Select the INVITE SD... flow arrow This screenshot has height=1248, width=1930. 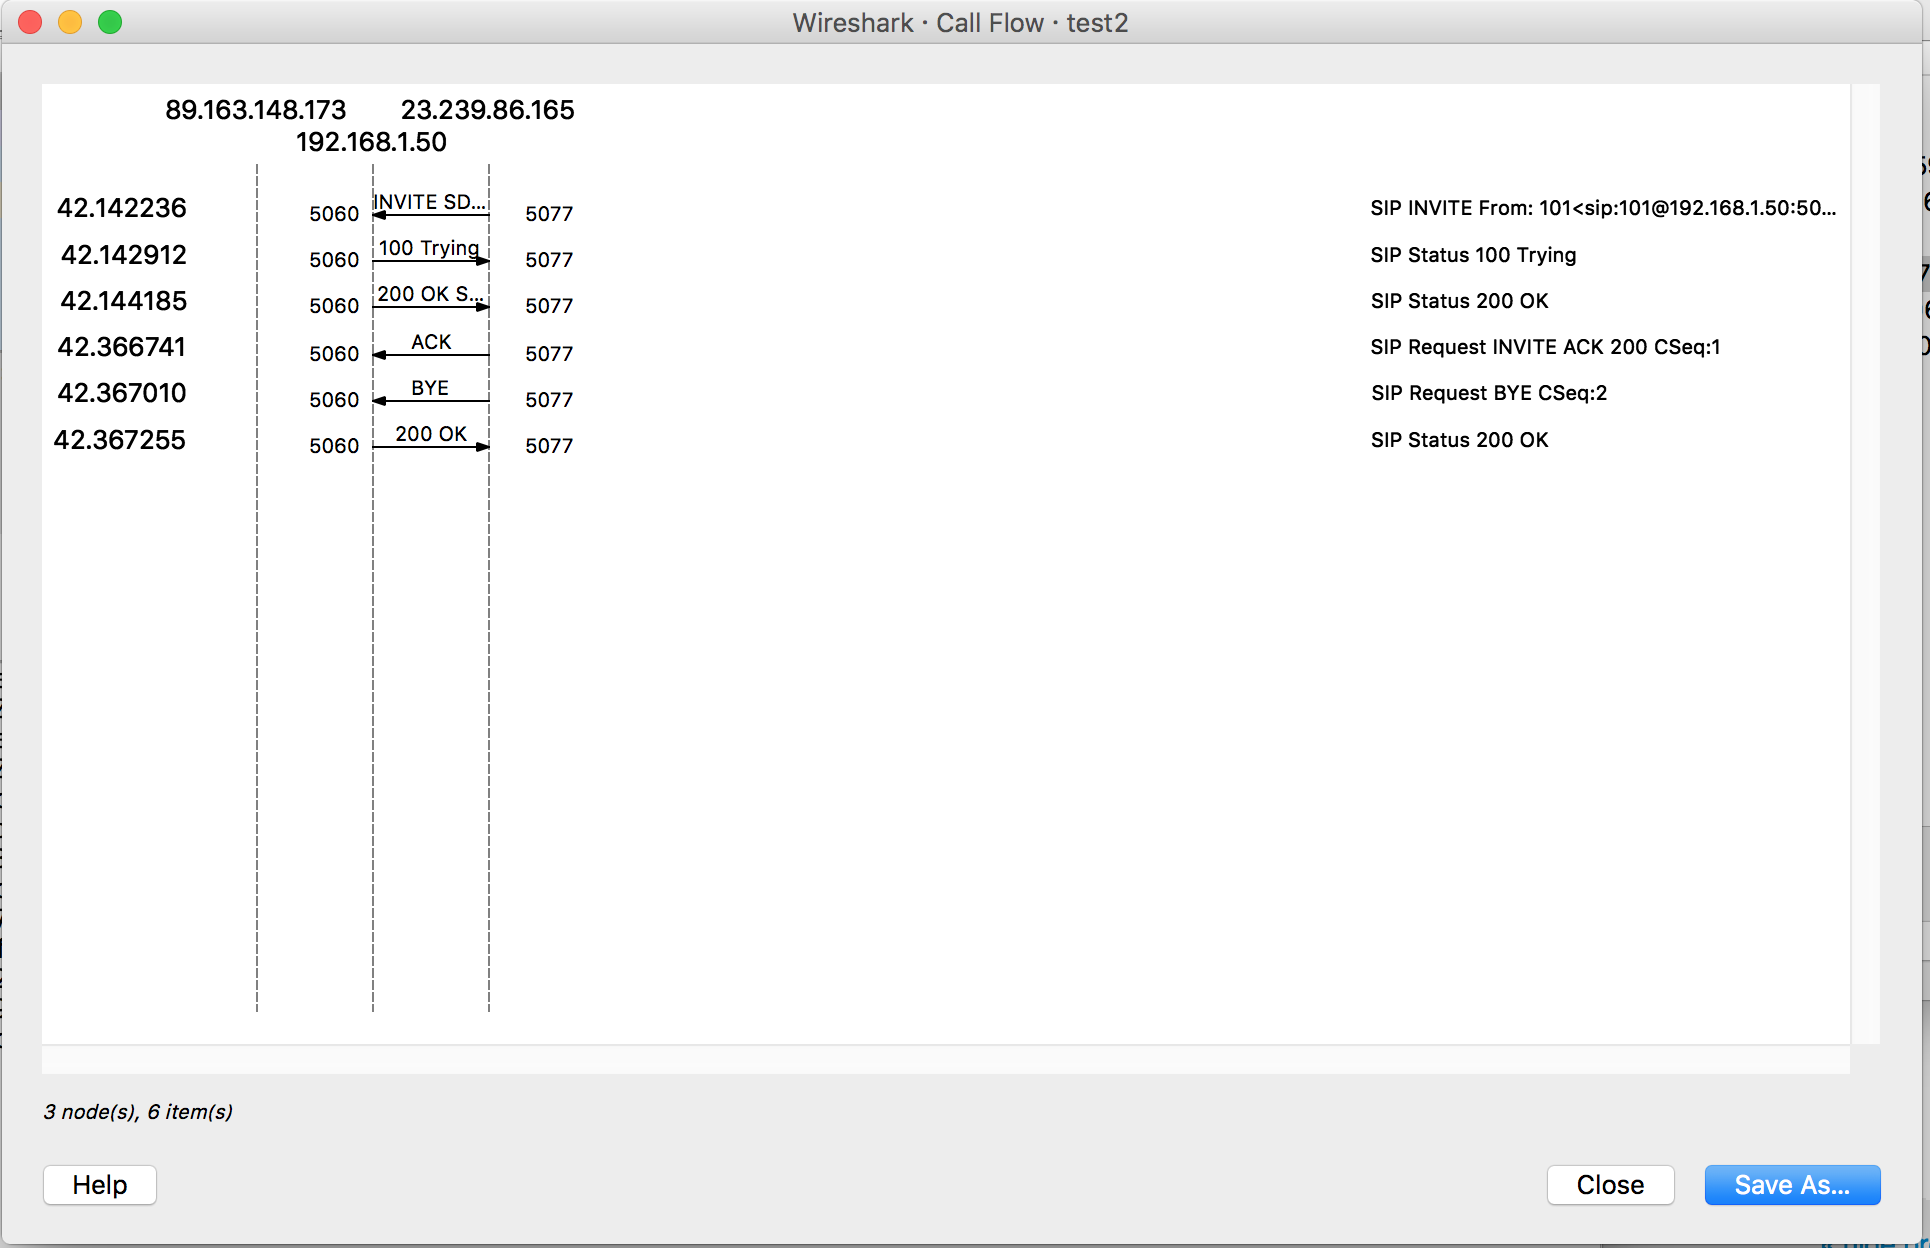[431, 214]
